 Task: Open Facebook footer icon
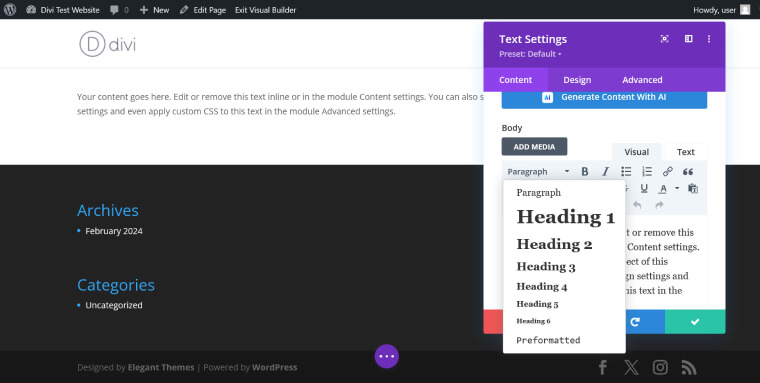602,367
